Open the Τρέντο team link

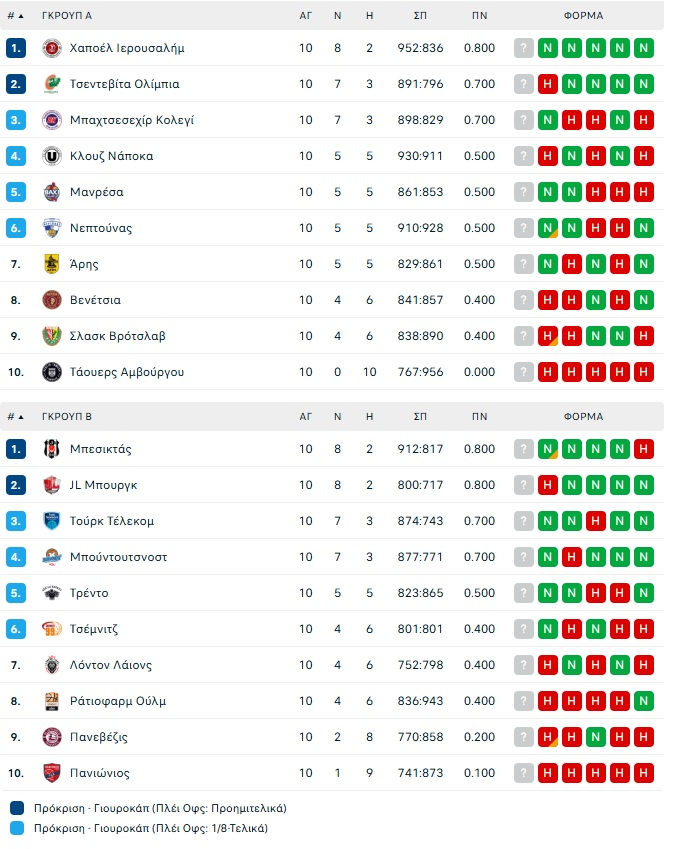tap(89, 593)
